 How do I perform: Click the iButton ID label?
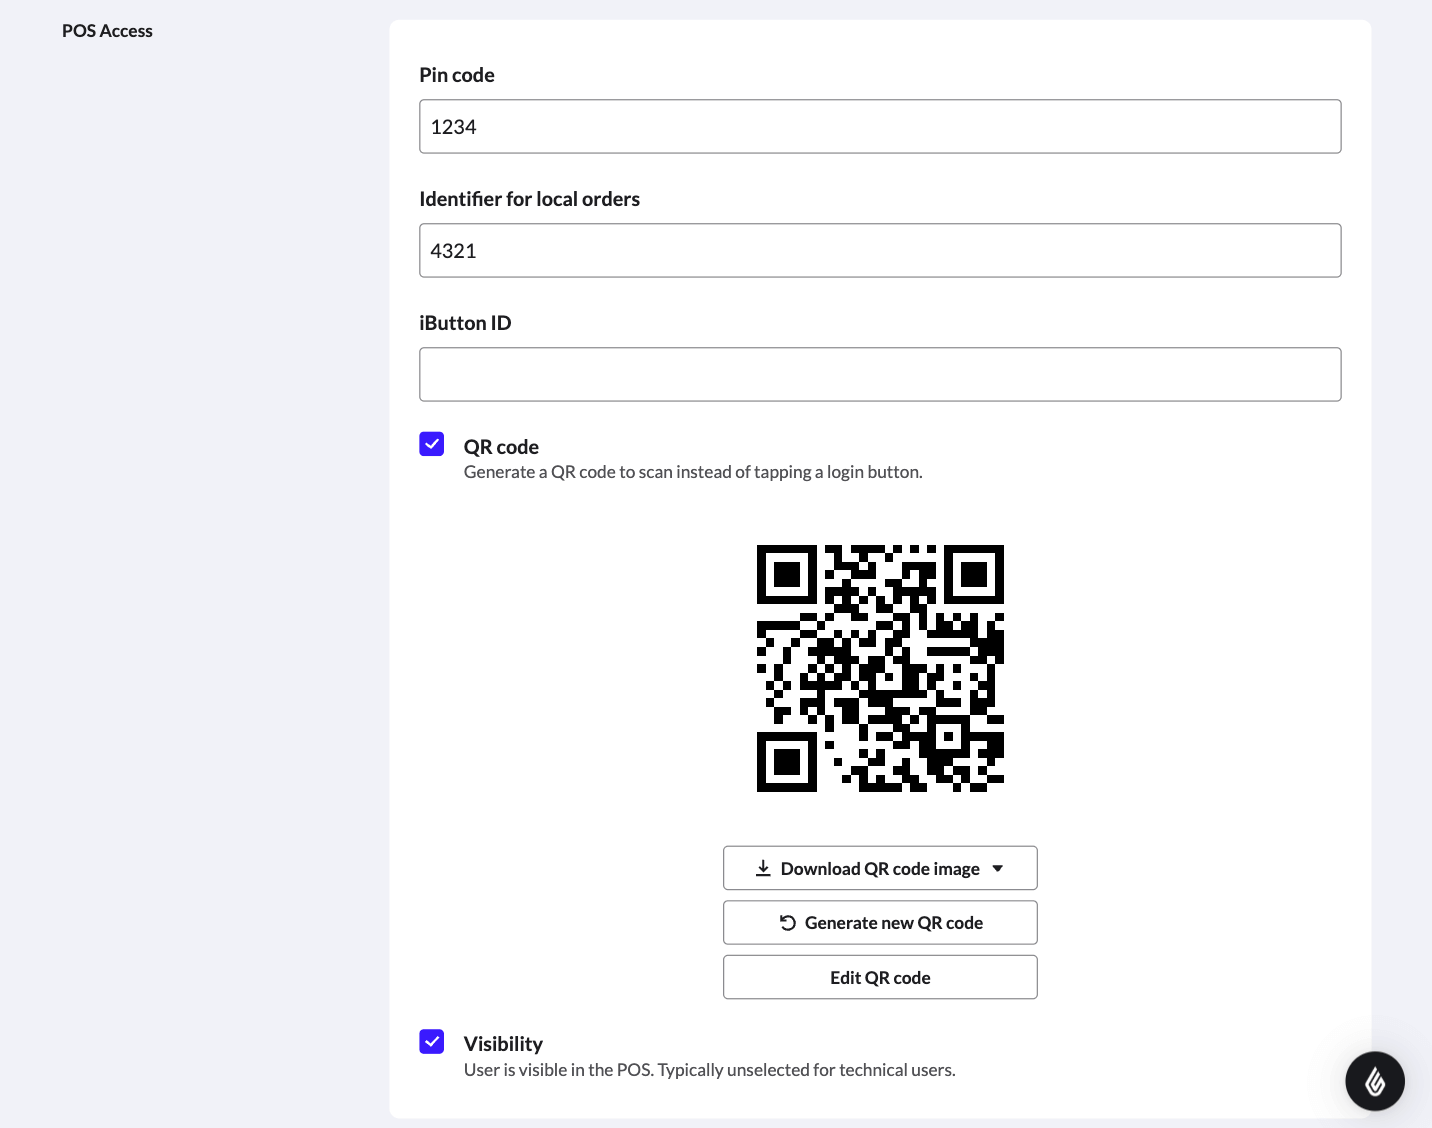coord(465,322)
